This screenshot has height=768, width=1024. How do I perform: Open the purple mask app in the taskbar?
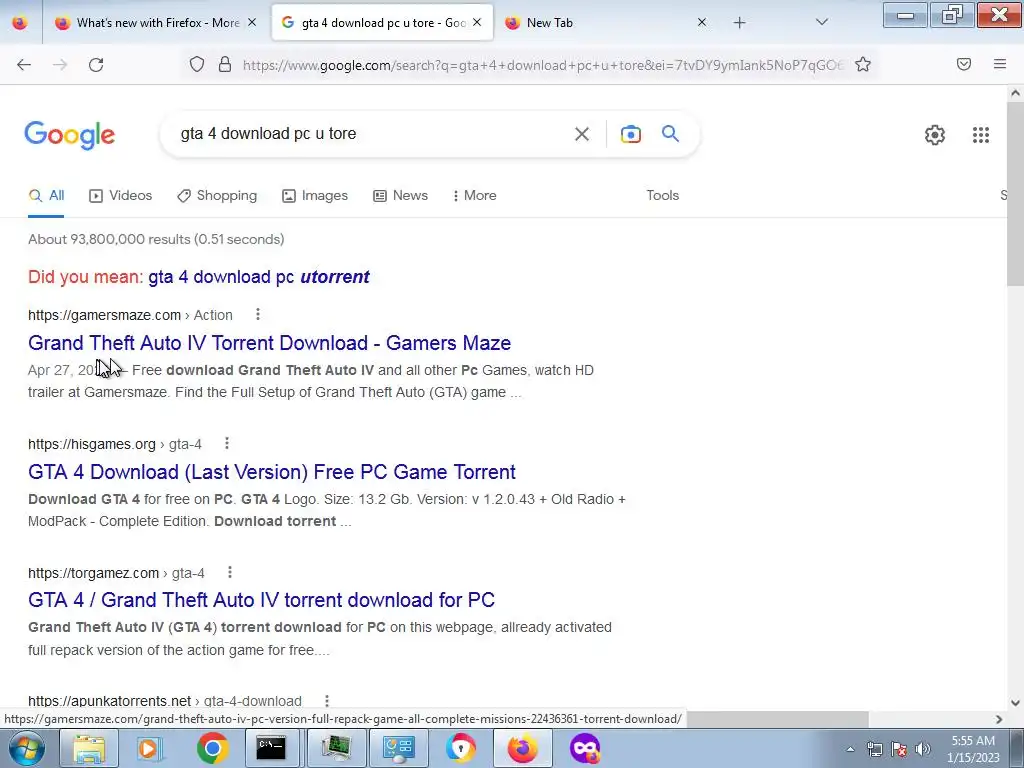tap(584, 748)
